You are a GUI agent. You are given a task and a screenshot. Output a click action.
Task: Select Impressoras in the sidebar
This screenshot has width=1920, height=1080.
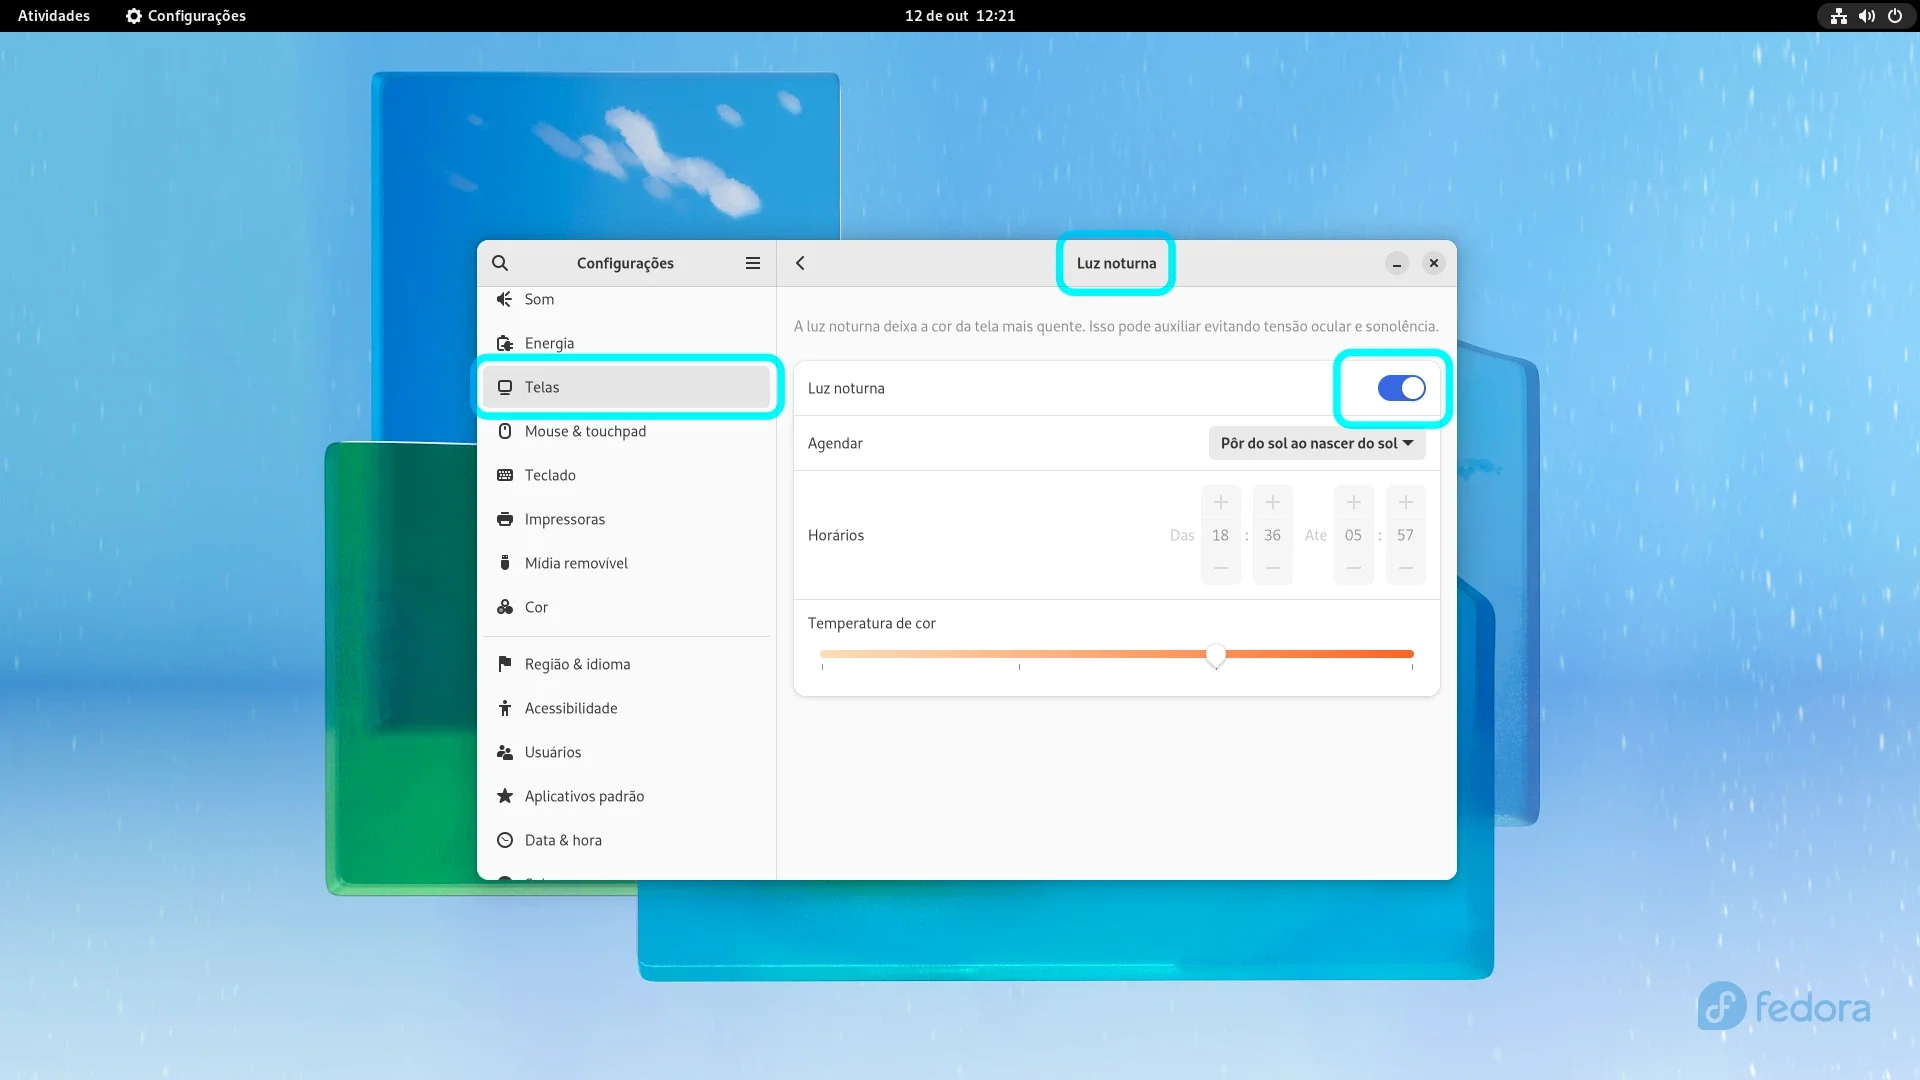(626, 519)
